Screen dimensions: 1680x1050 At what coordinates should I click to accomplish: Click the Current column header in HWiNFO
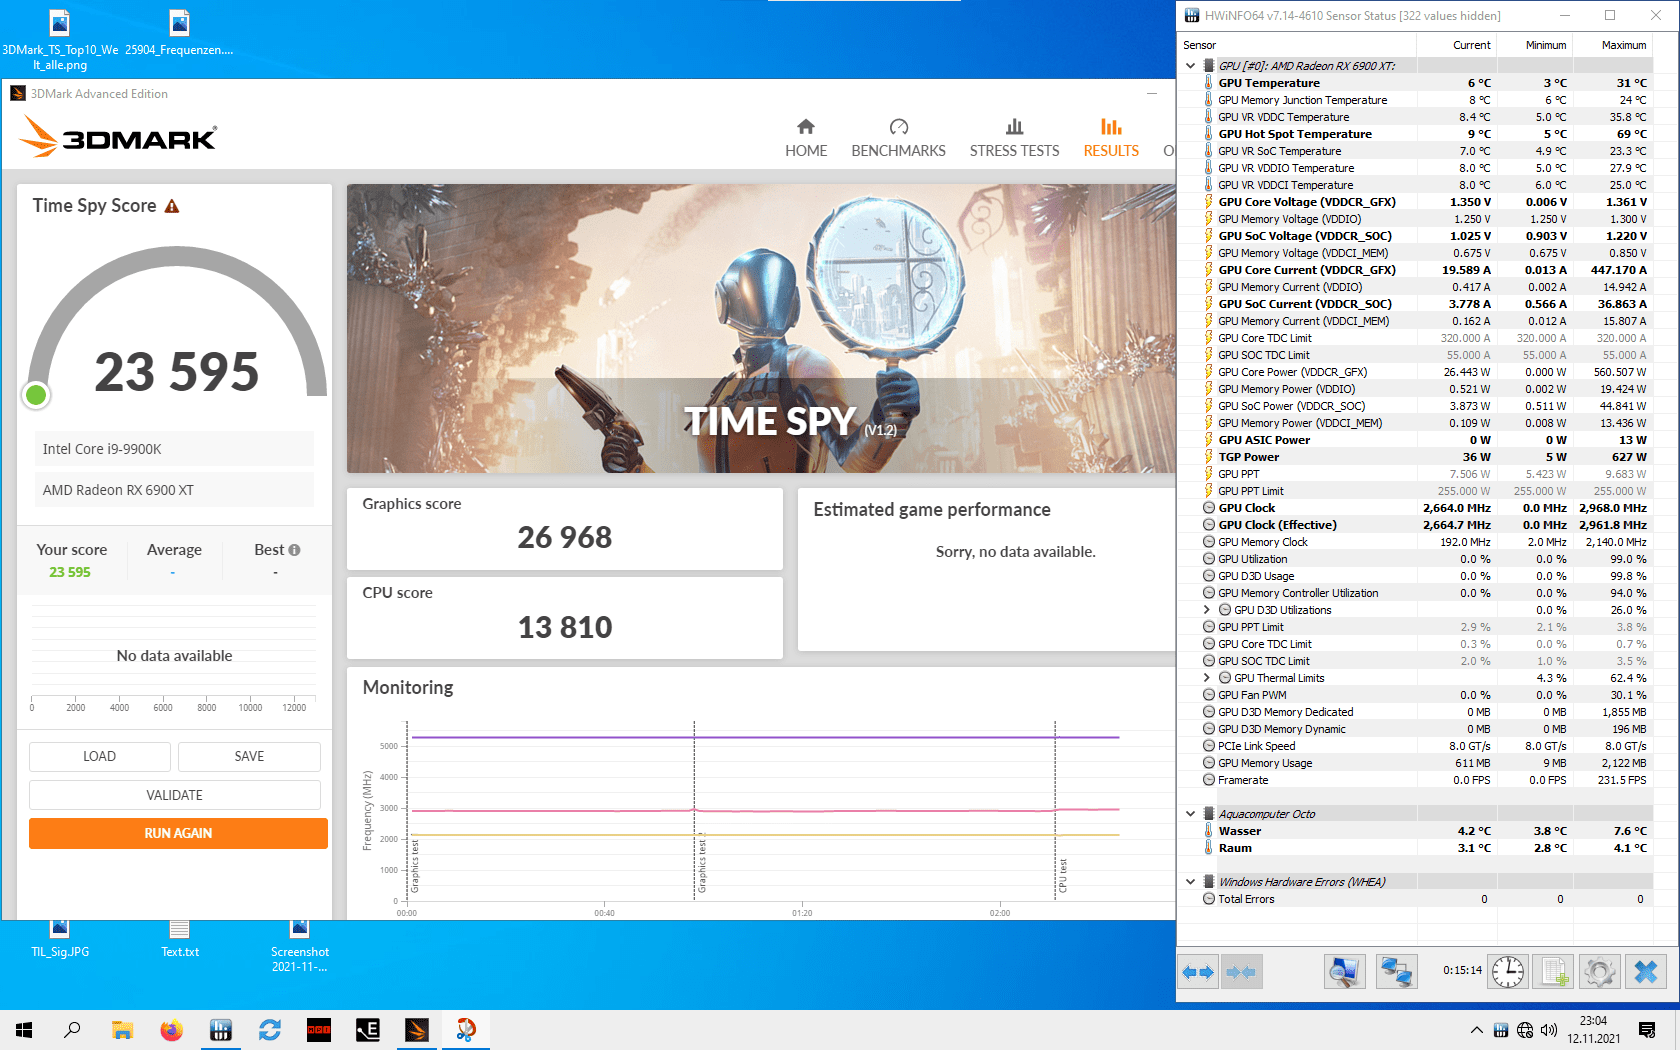[1456, 45]
